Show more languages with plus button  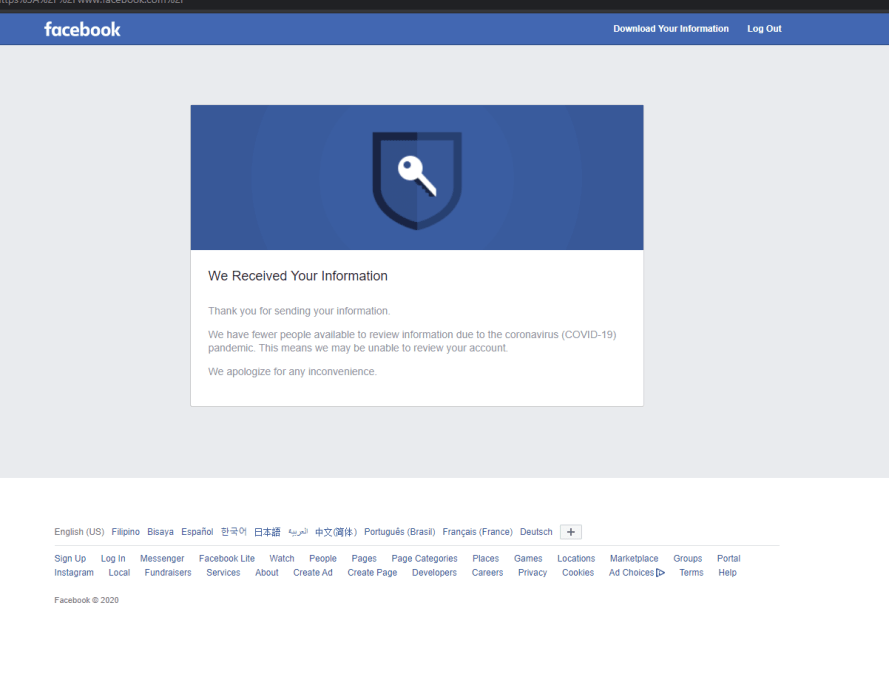571,532
